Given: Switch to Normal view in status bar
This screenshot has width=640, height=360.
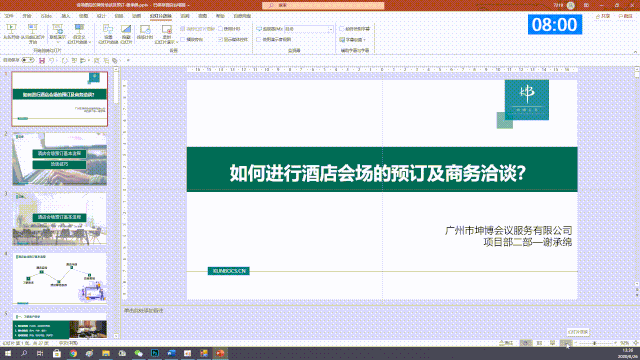Looking at the screenshot, I should pyautogui.click(x=526, y=343).
